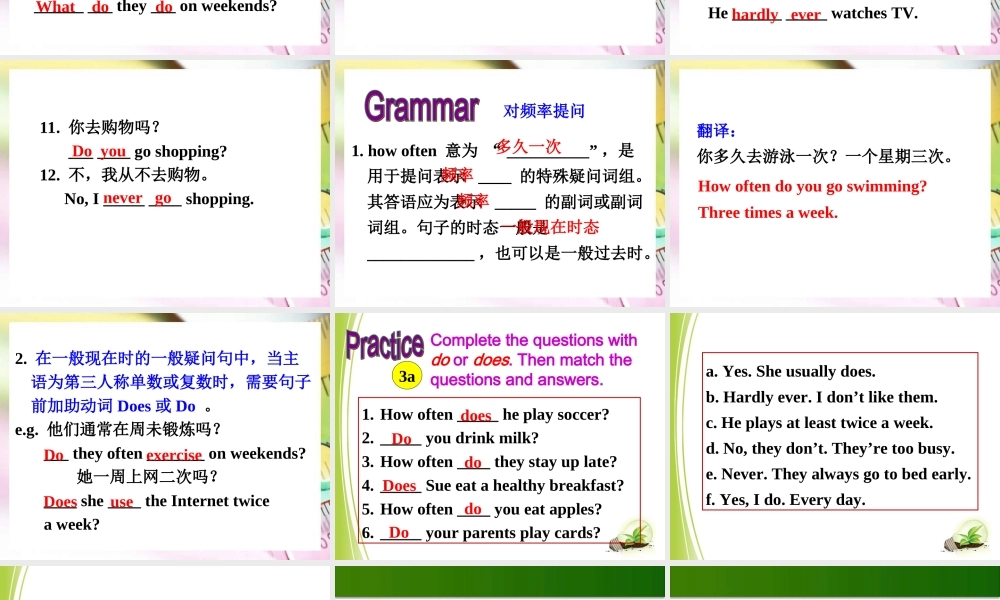Click red text 'Three times a week.'
This screenshot has width=1000, height=600.
point(767,212)
